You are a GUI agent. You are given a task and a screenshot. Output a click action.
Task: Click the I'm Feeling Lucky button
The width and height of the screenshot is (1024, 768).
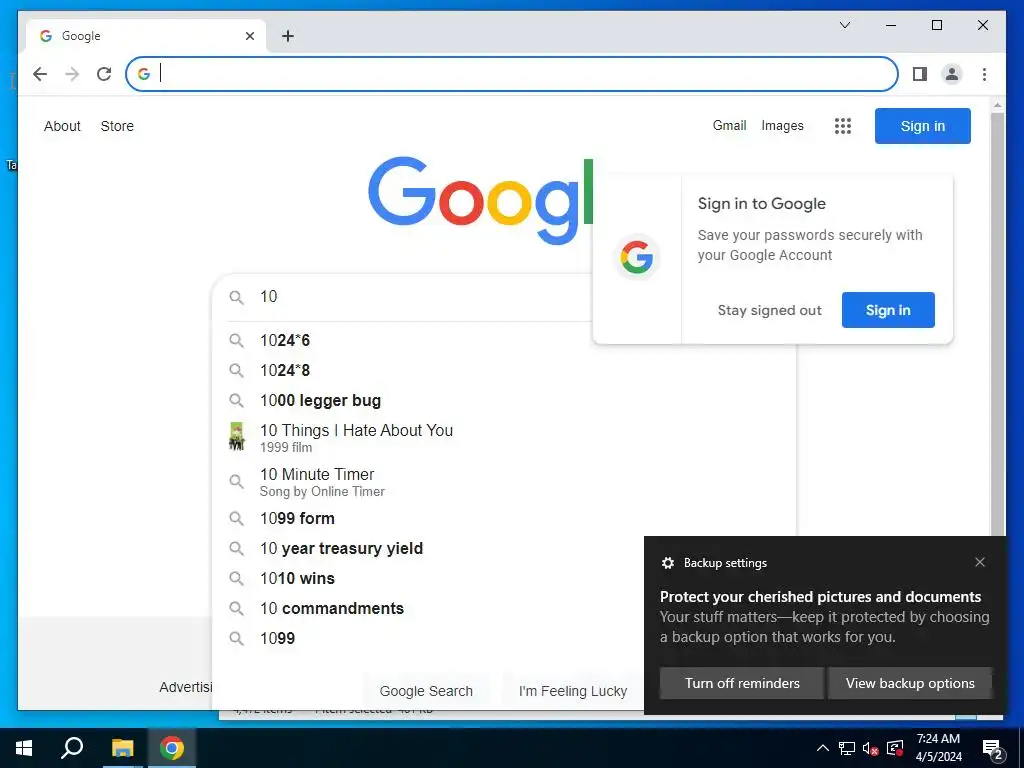573,691
